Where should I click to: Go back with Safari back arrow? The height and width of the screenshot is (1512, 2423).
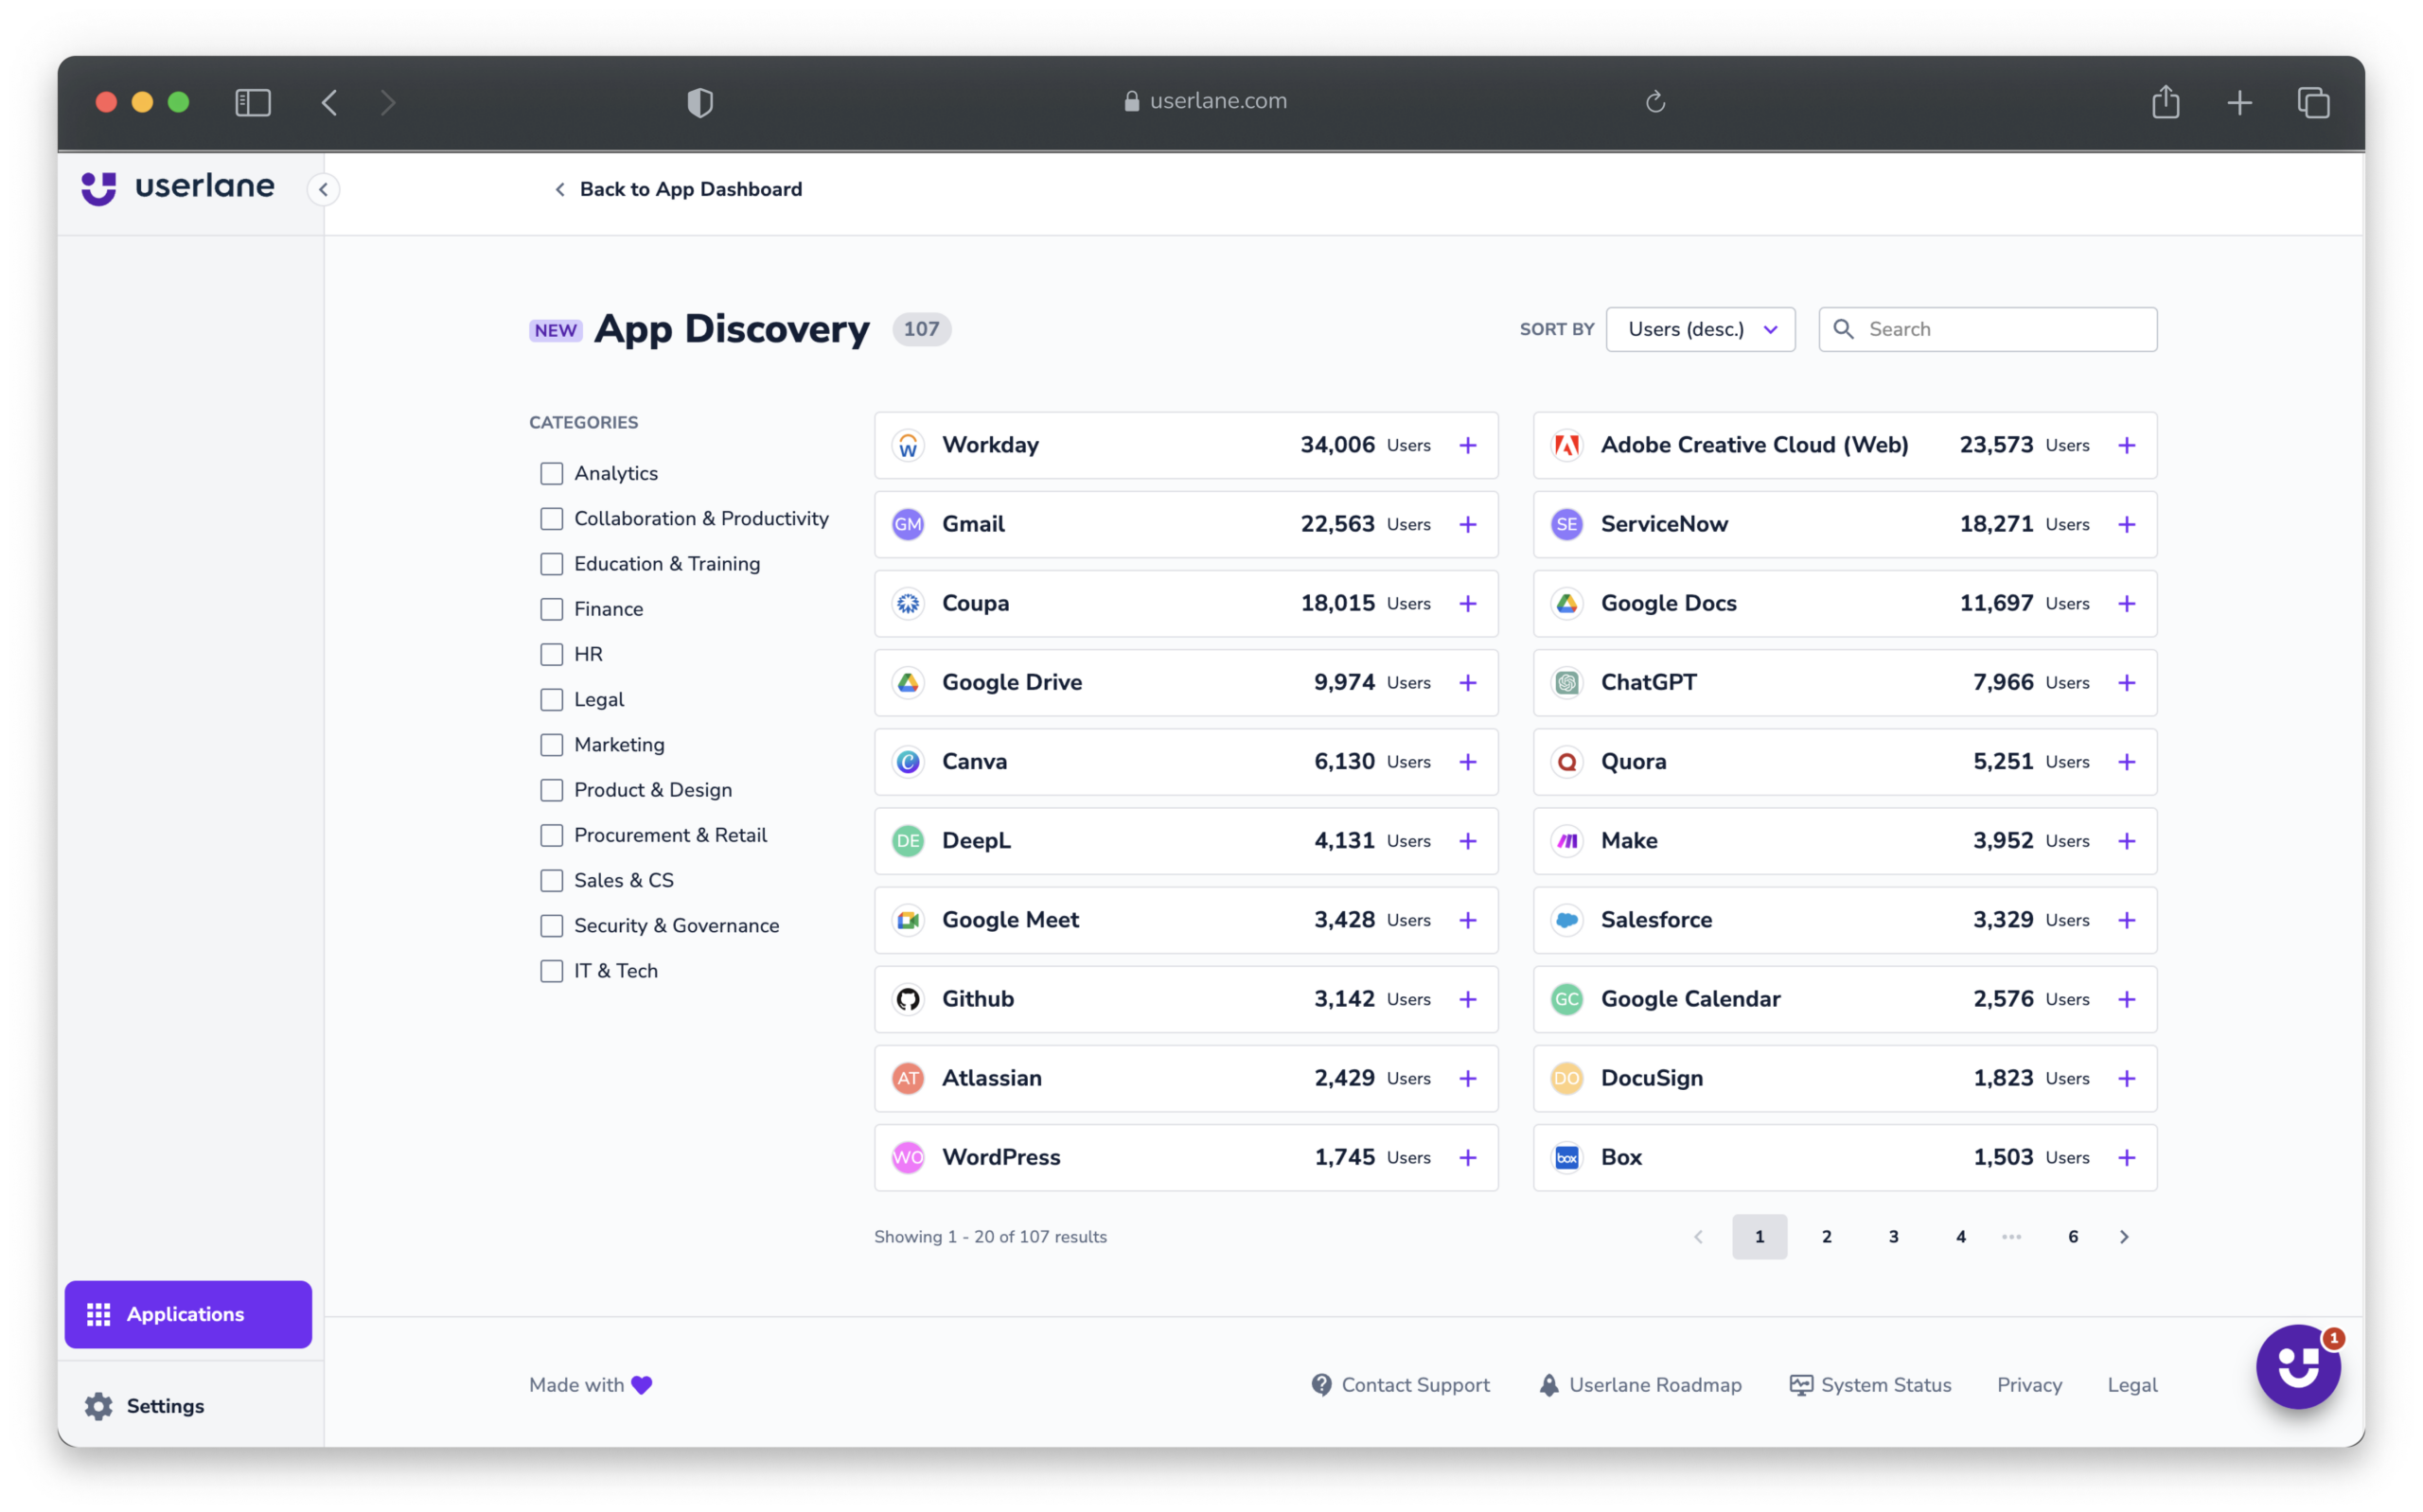pyautogui.click(x=329, y=102)
